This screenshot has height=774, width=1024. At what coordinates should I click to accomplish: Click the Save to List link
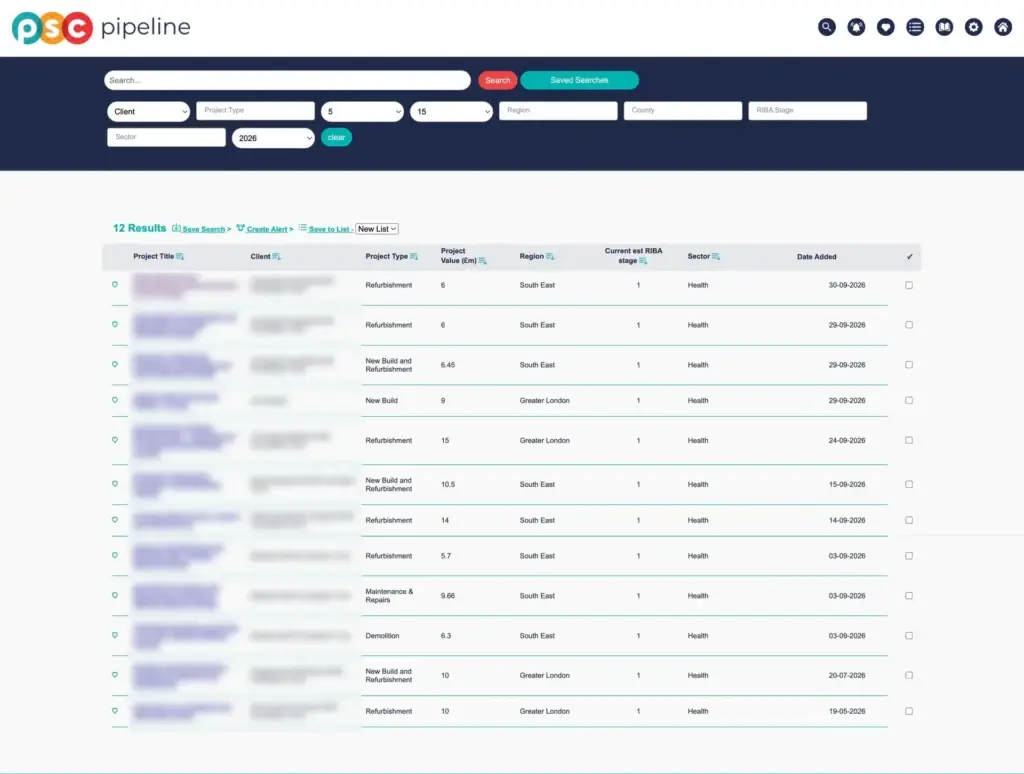pyautogui.click(x=328, y=229)
